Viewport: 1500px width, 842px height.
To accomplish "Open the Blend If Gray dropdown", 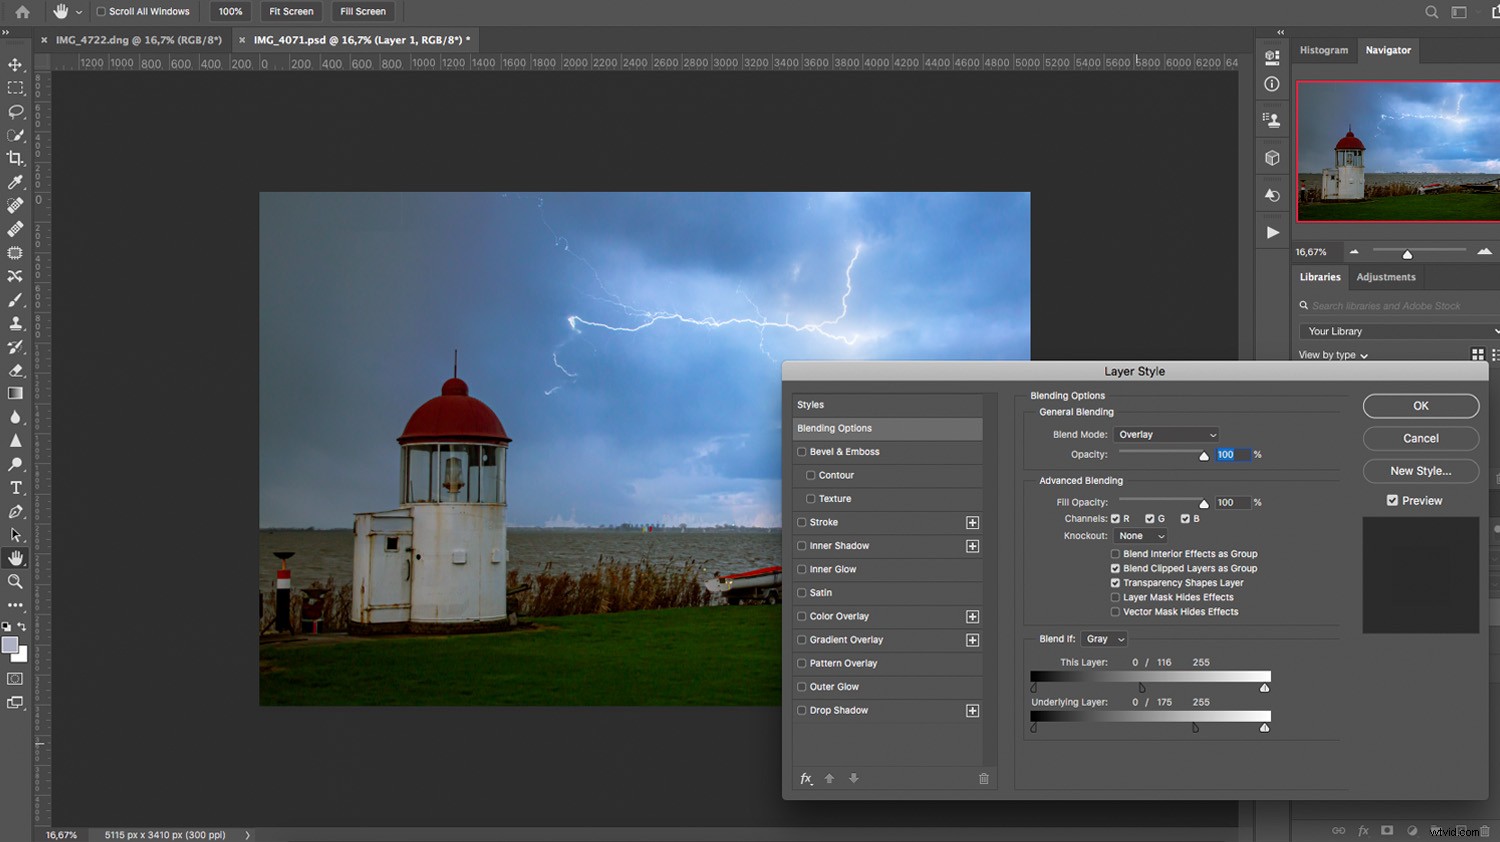I will [1104, 638].
